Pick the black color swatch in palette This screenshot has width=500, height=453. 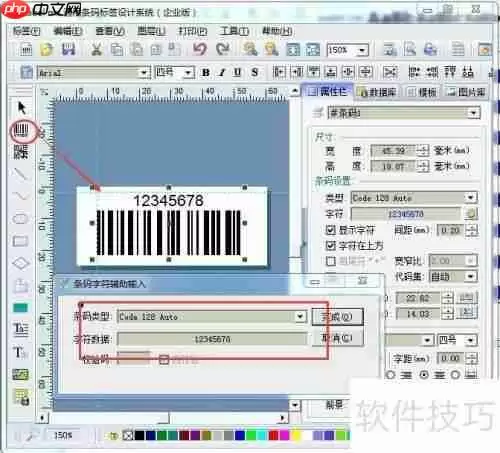[x=139, y=435]
